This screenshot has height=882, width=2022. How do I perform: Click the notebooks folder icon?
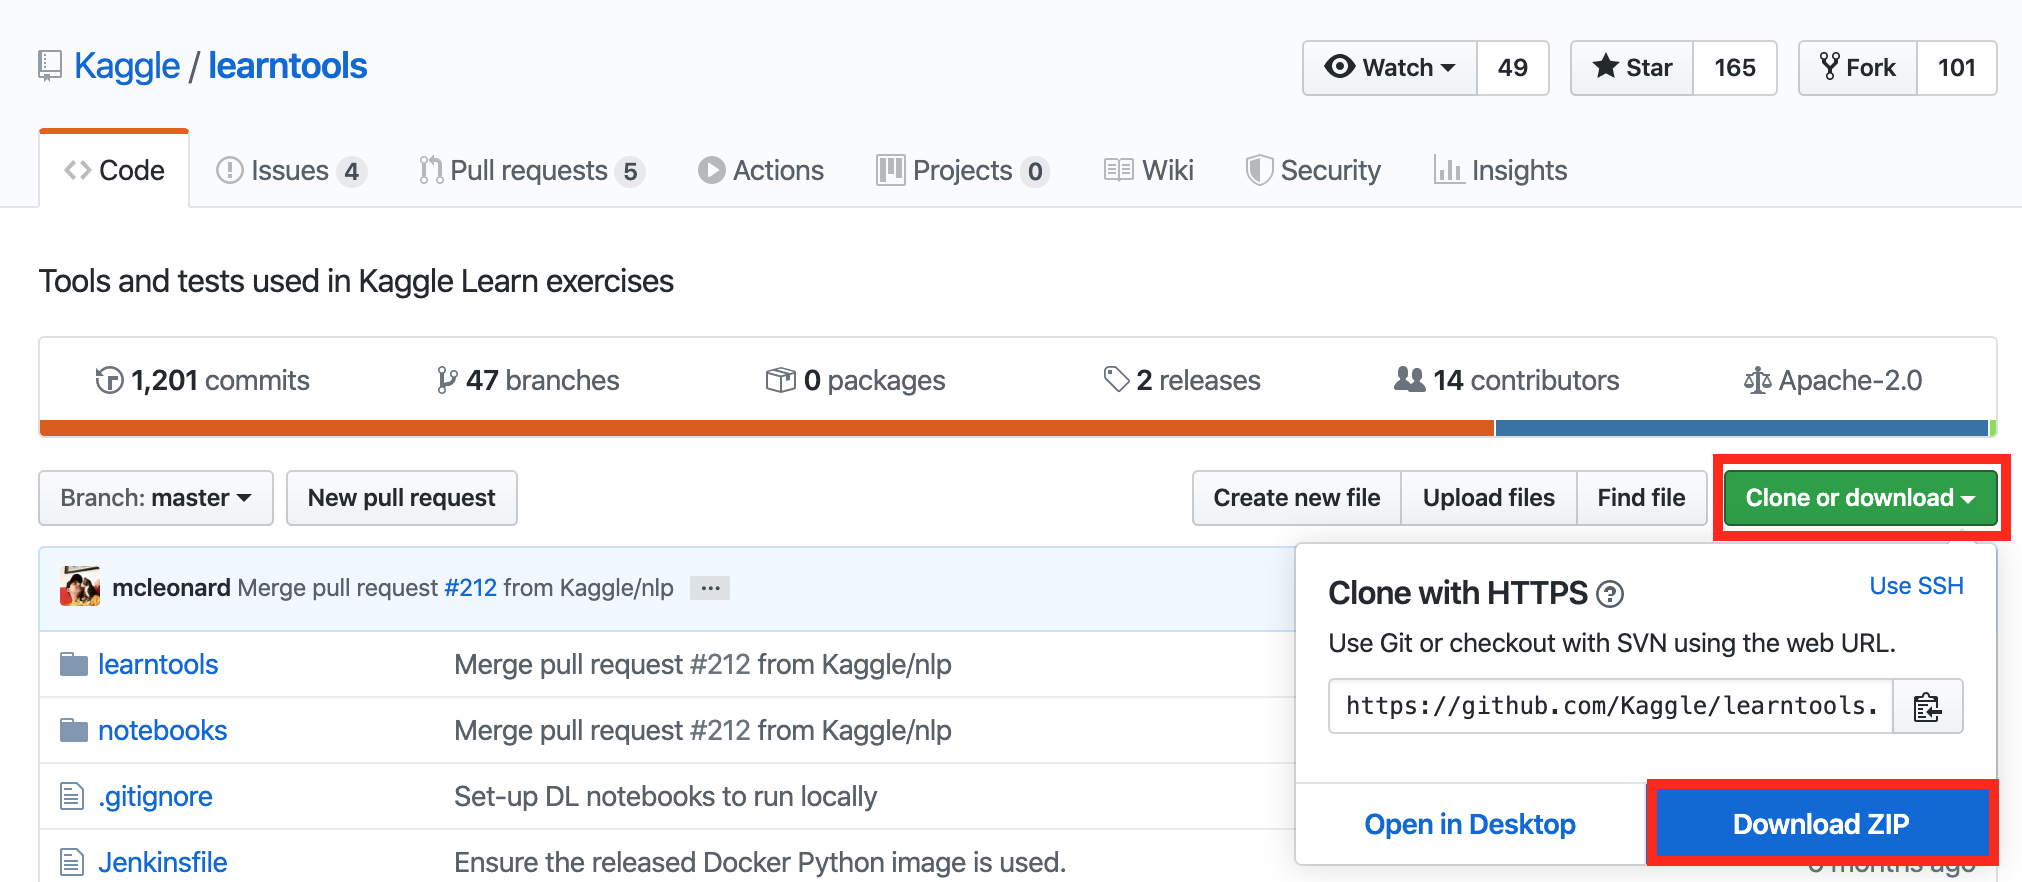[x=73, y=730]
